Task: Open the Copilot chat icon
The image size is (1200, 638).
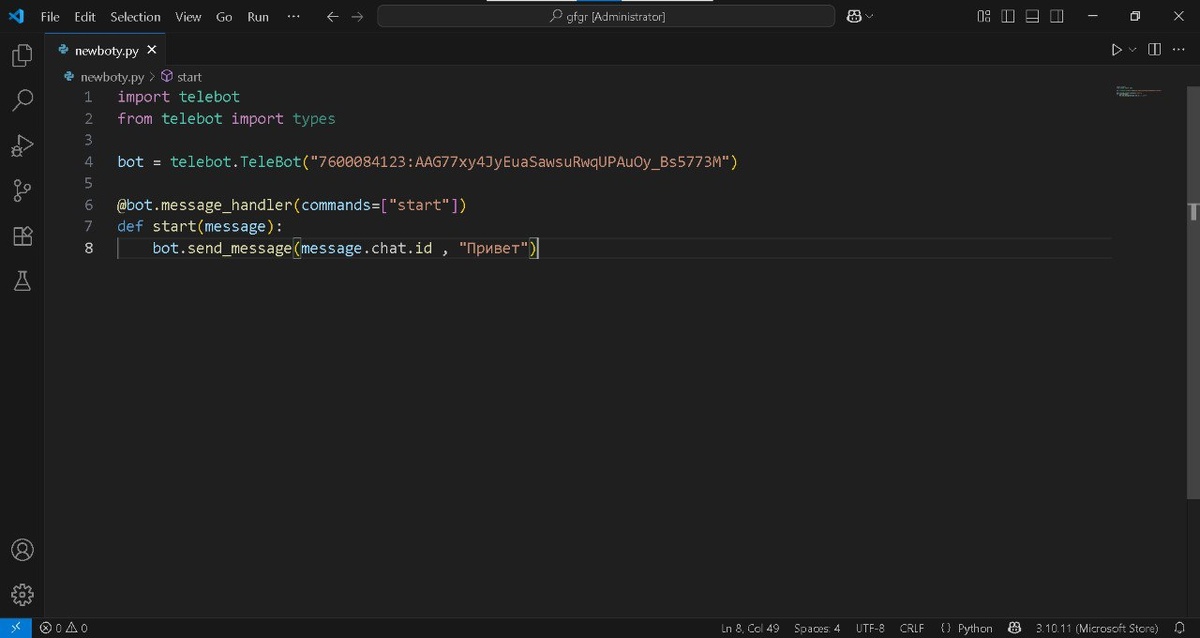Action: tap(854, 16)
